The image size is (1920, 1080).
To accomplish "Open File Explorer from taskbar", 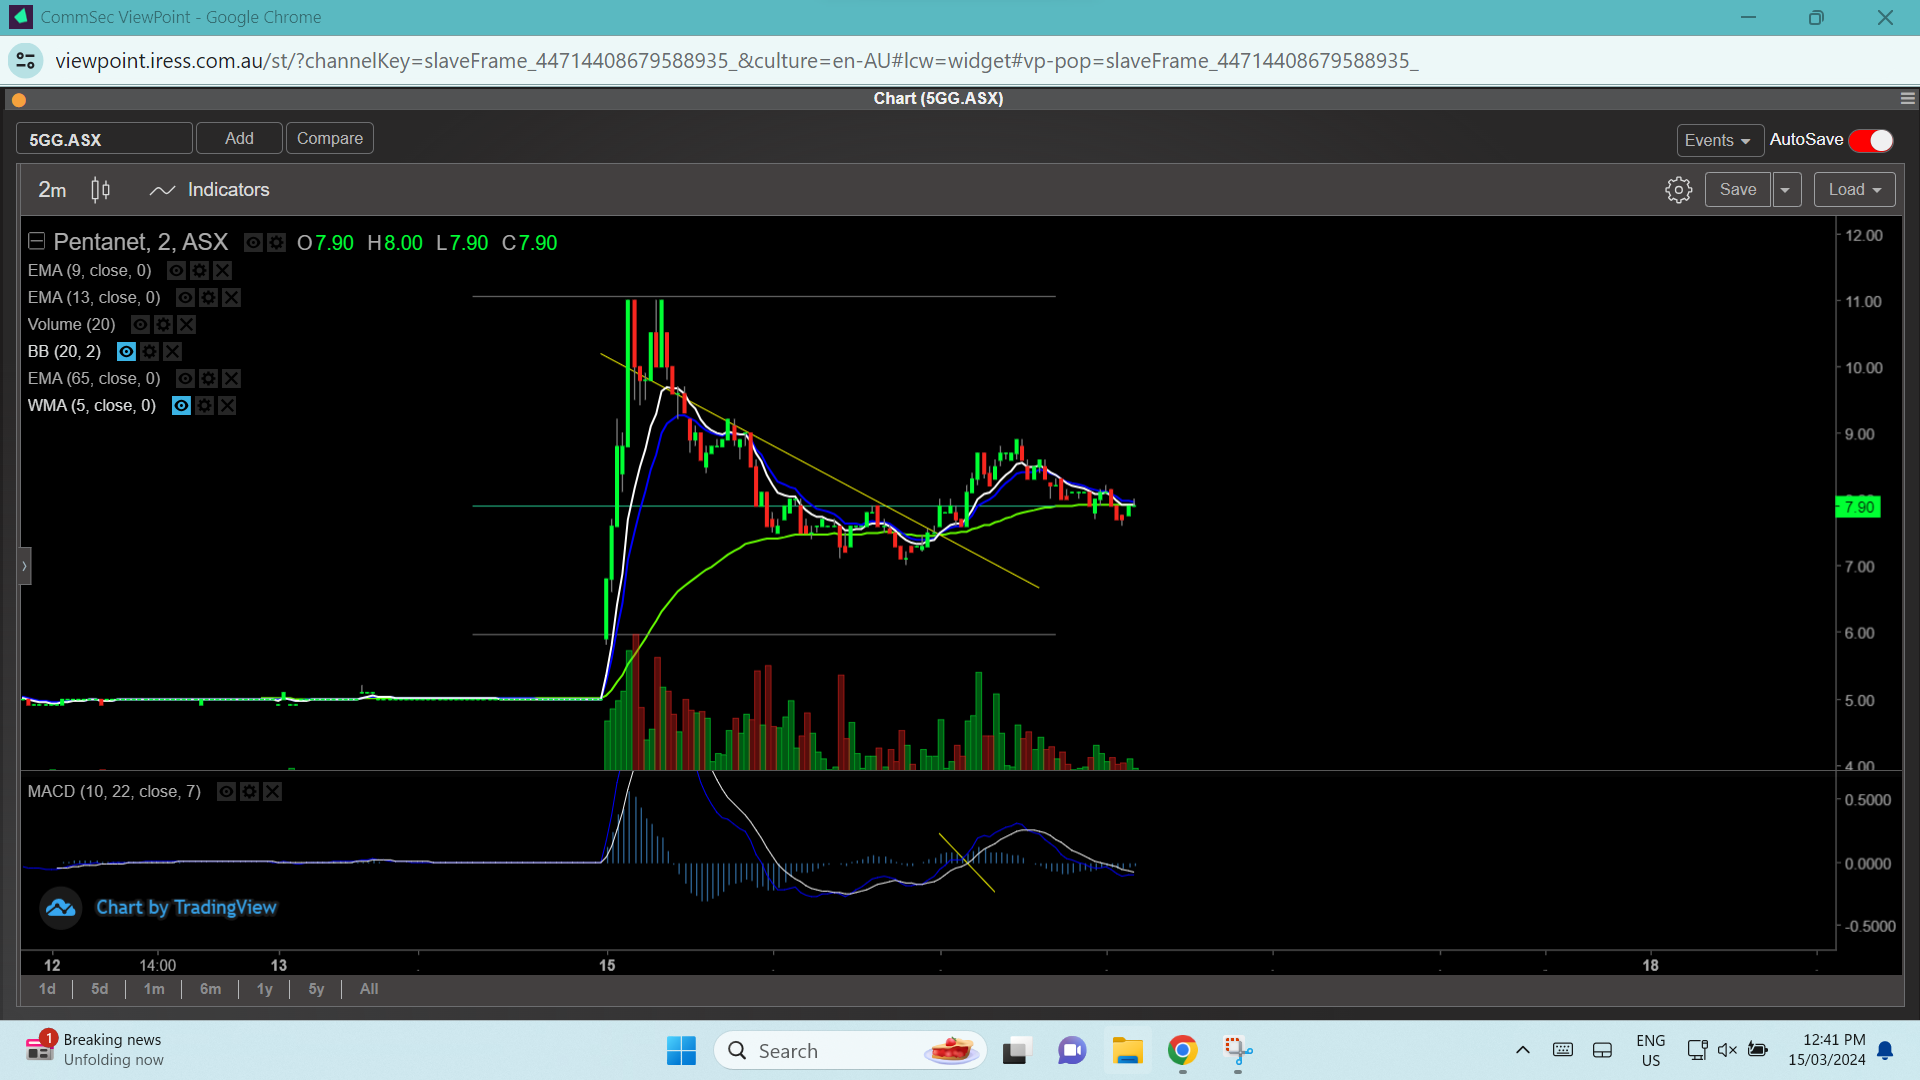I will click(1127, 1051).
